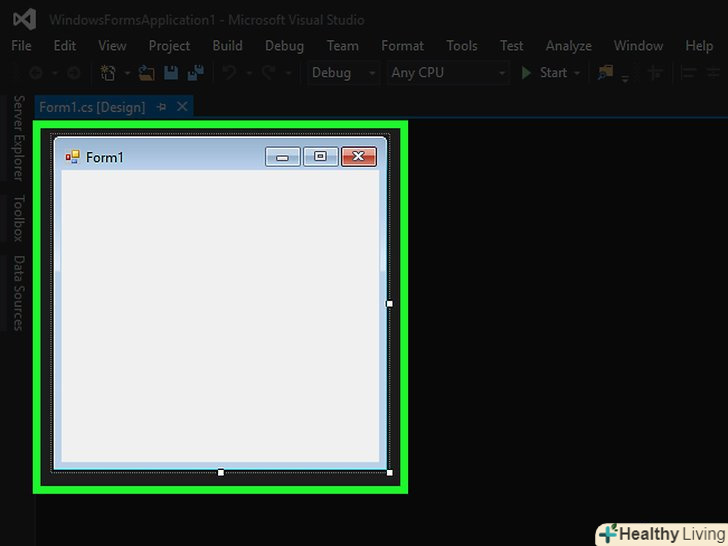Open the Server Explorer side panel
This screenshot has width=728, height=546.
[x=18, y=137]
